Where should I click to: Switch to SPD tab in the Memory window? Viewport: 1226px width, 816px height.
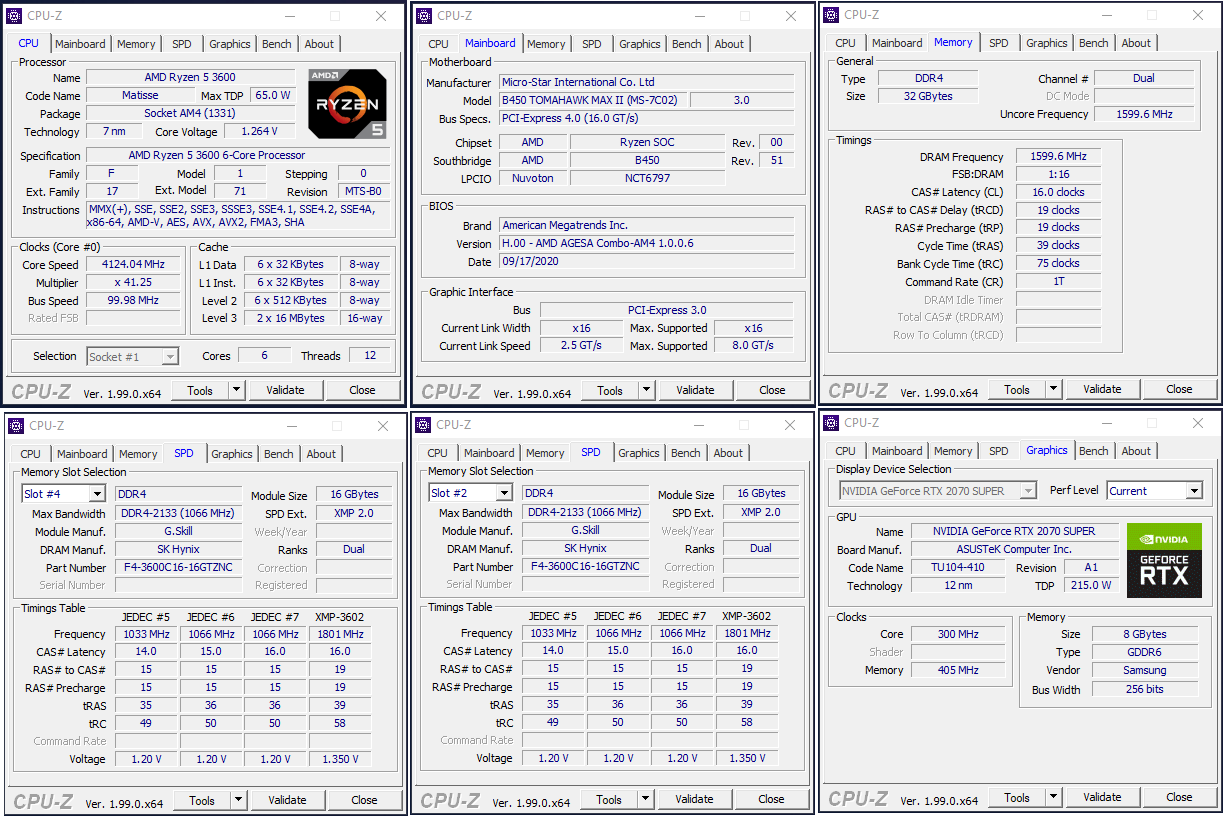point(999,43)
